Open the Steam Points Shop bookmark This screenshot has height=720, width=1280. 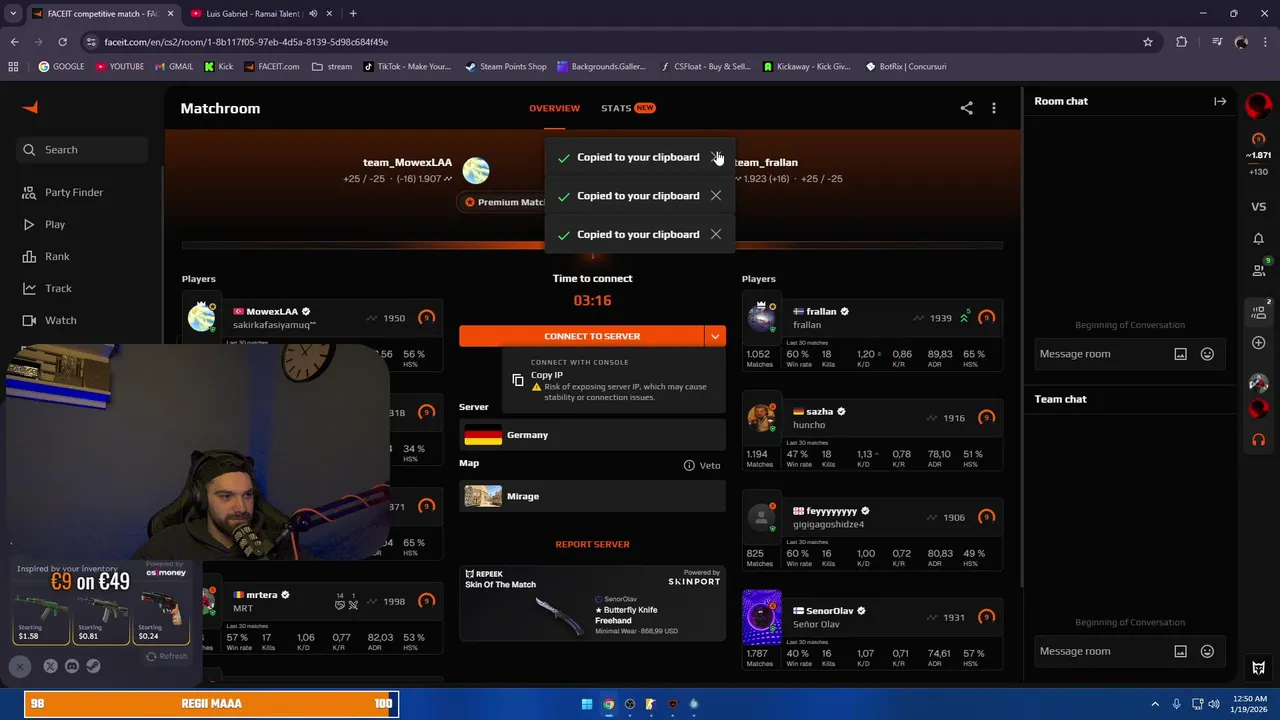506,67
